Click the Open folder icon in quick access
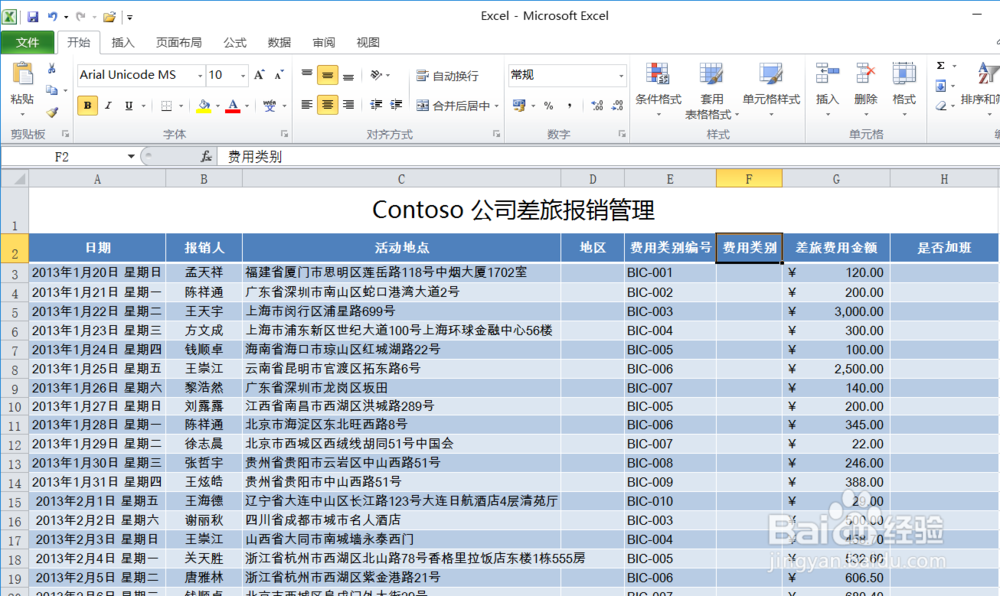 109,17
